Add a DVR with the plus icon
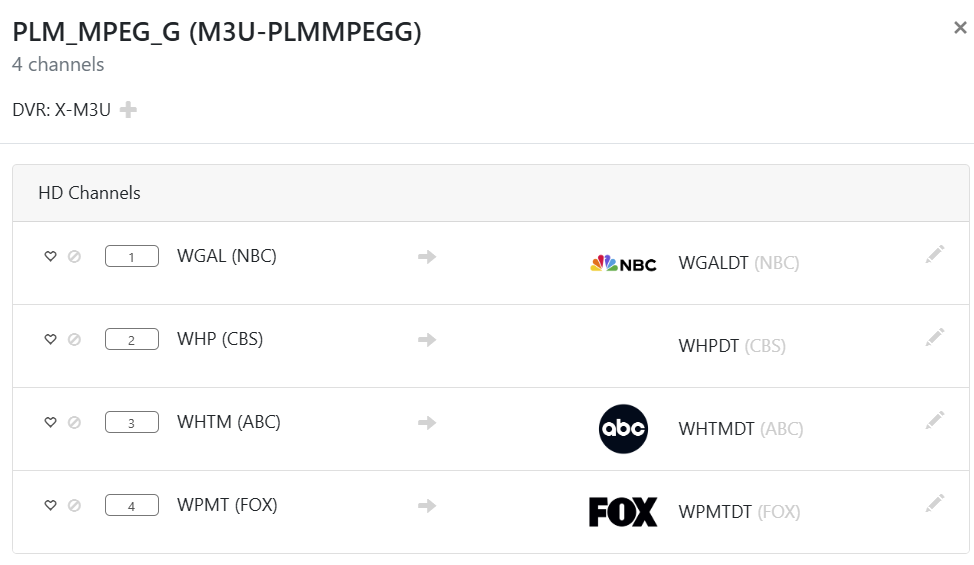 pyautogui.click(x=128, y=110)
